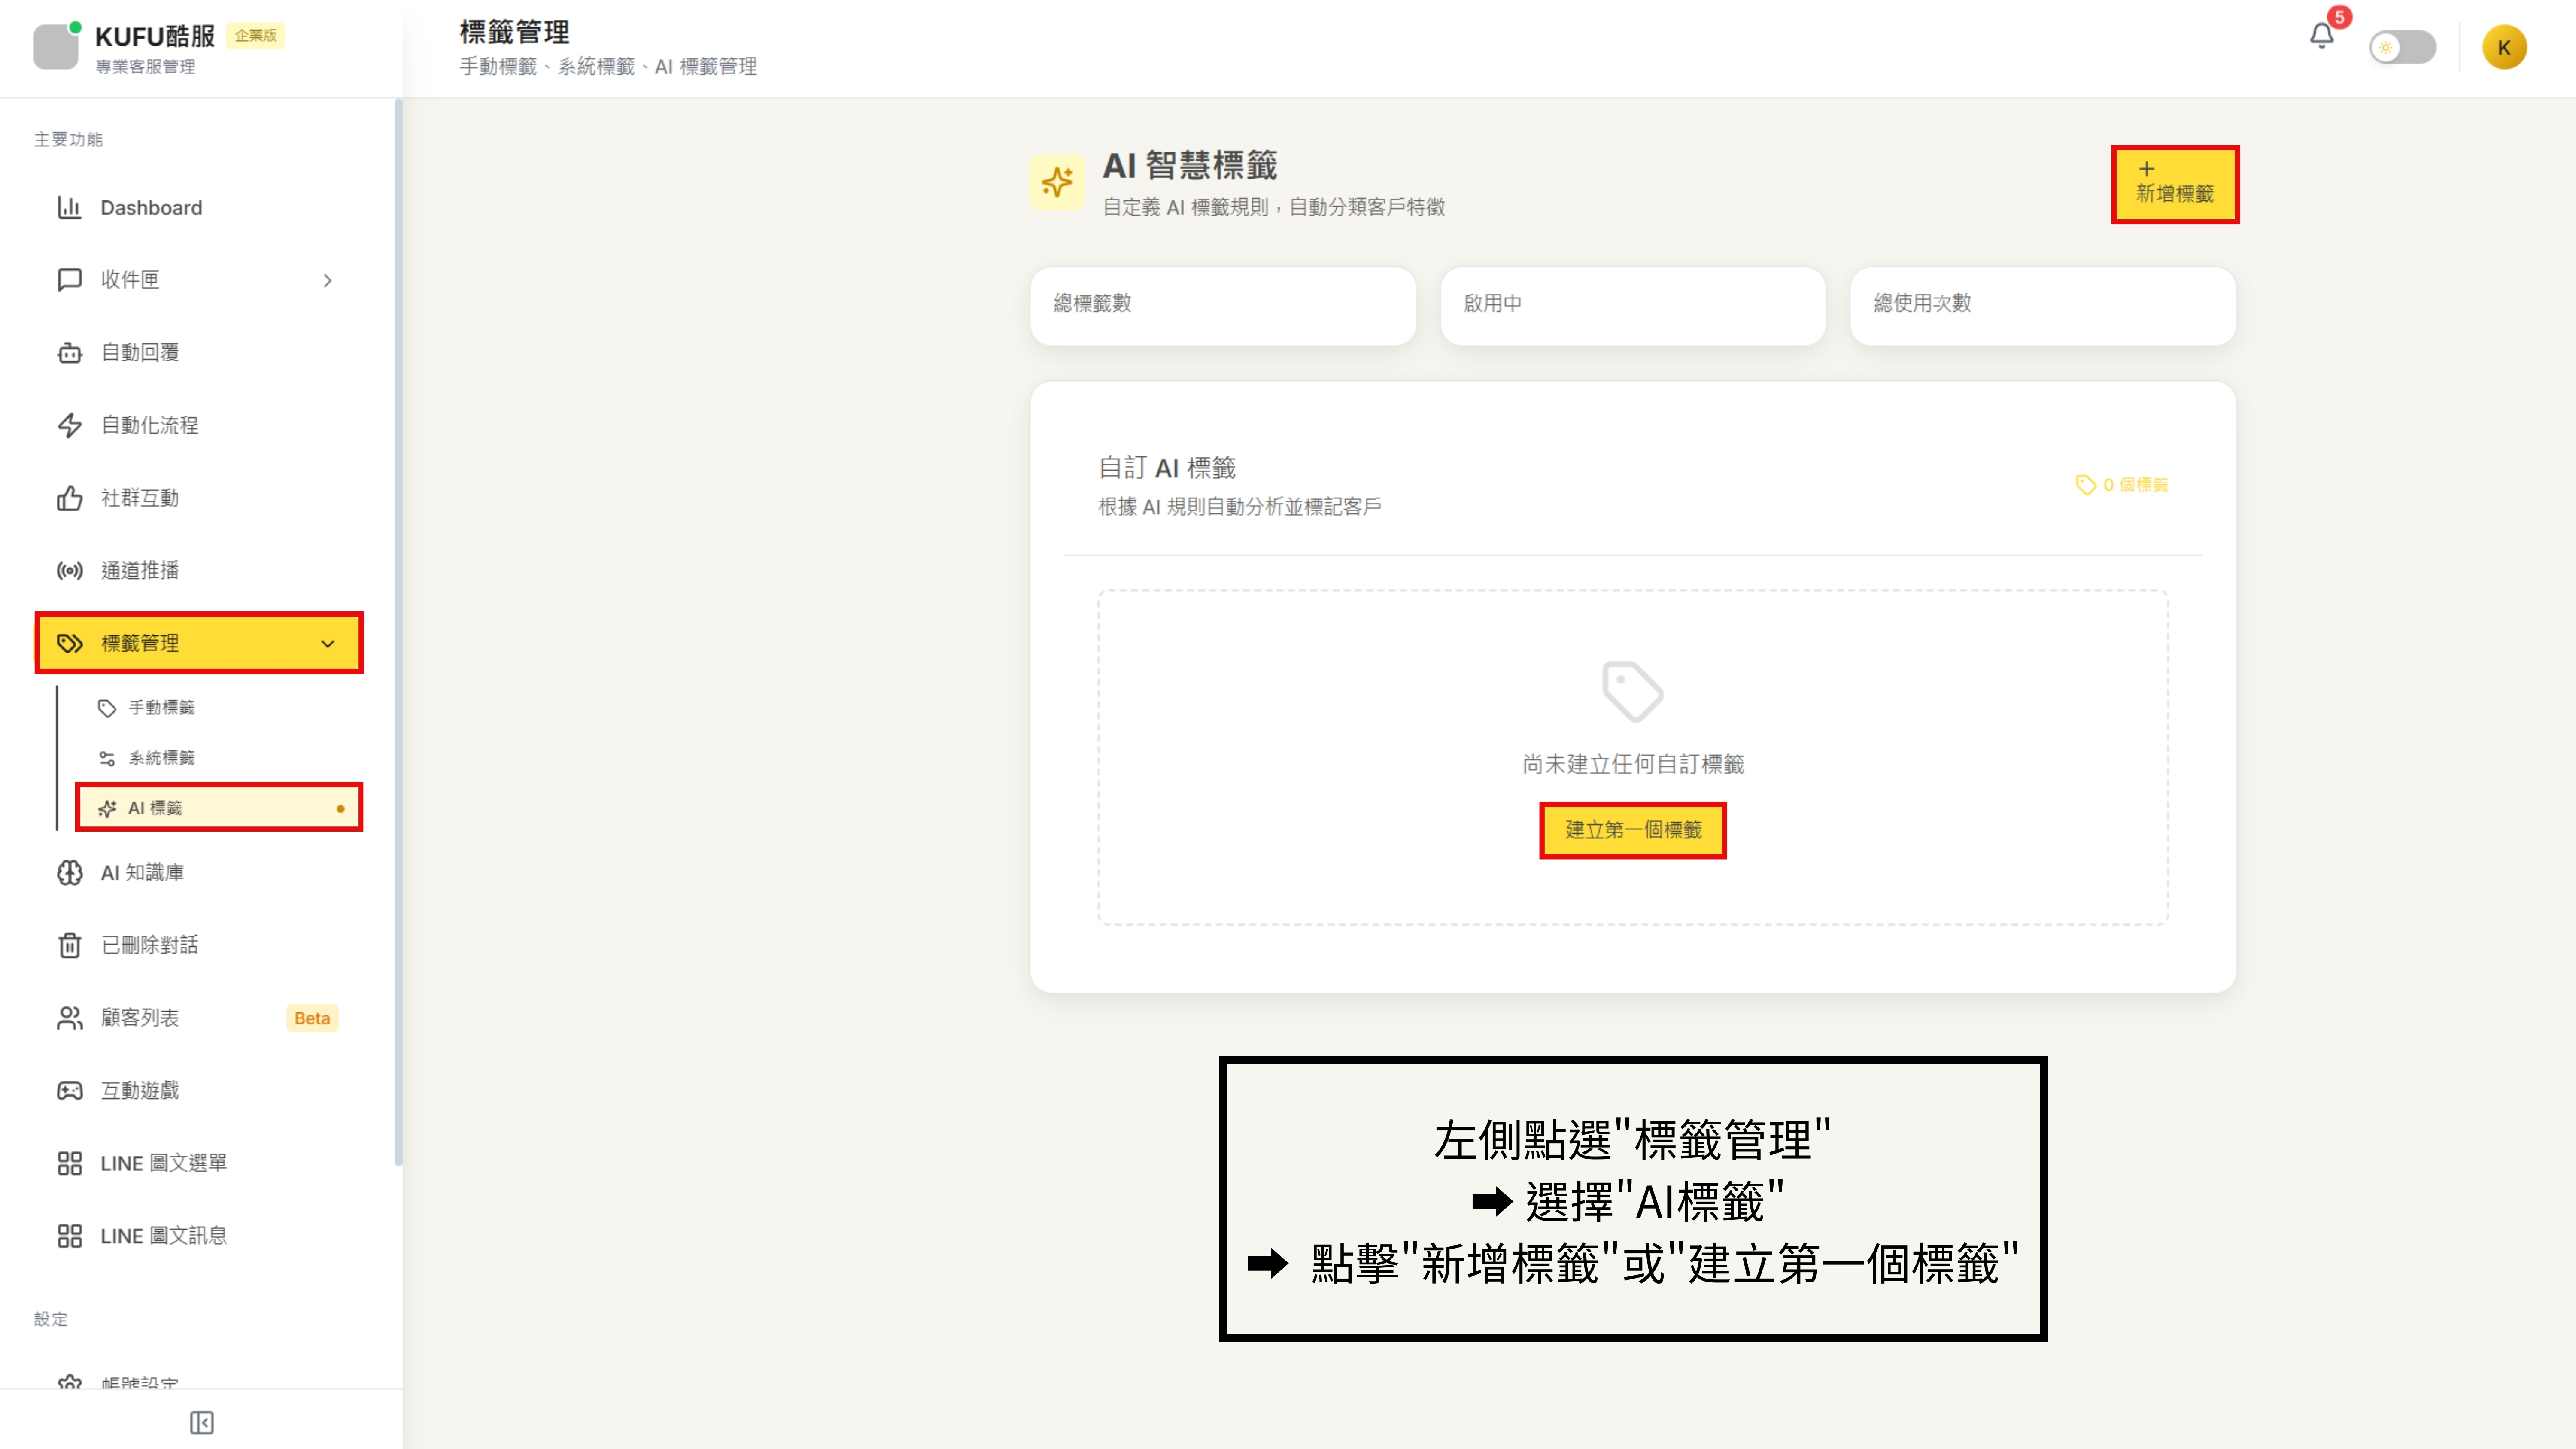The height and width of the screenshot is (1449, 2576).
Task: Toggle the light/dark theme switch
Action: (x=2402, y=47)
